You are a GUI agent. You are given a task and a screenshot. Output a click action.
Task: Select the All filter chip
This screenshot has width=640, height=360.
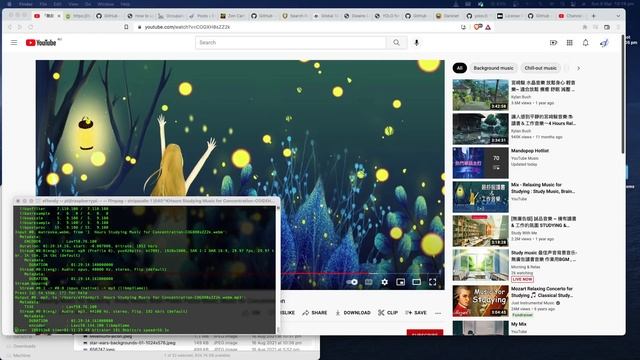pyautogui.click(x=460, y=68)
